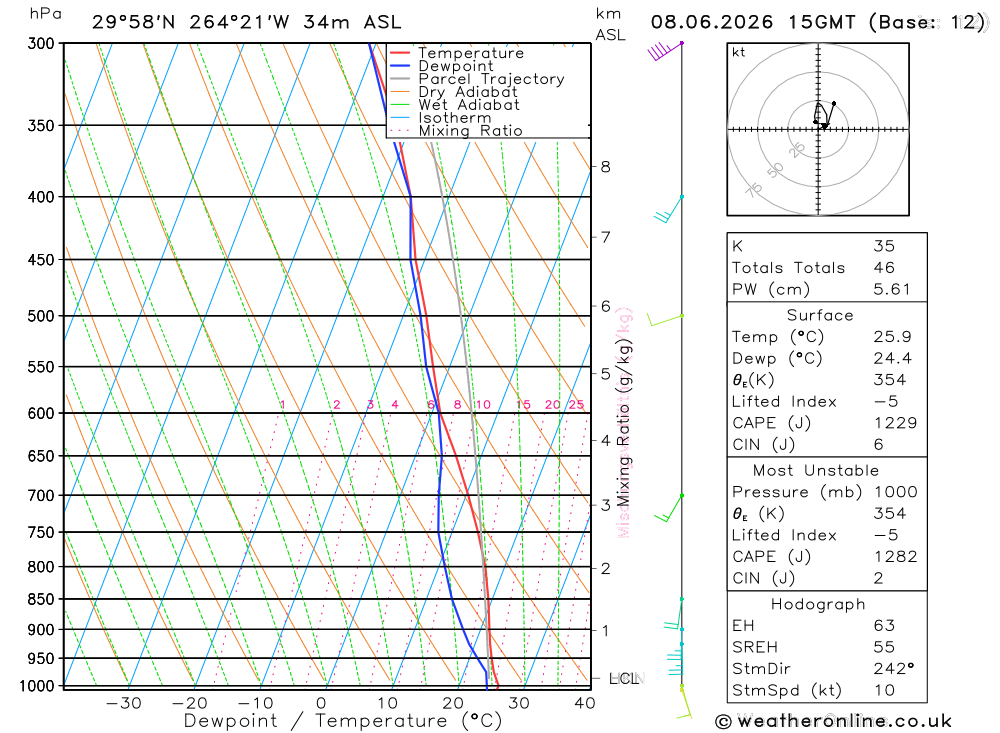Click the 'Surface' section heading
This screenshot has width=1000, height=733.
click(820, 315)
